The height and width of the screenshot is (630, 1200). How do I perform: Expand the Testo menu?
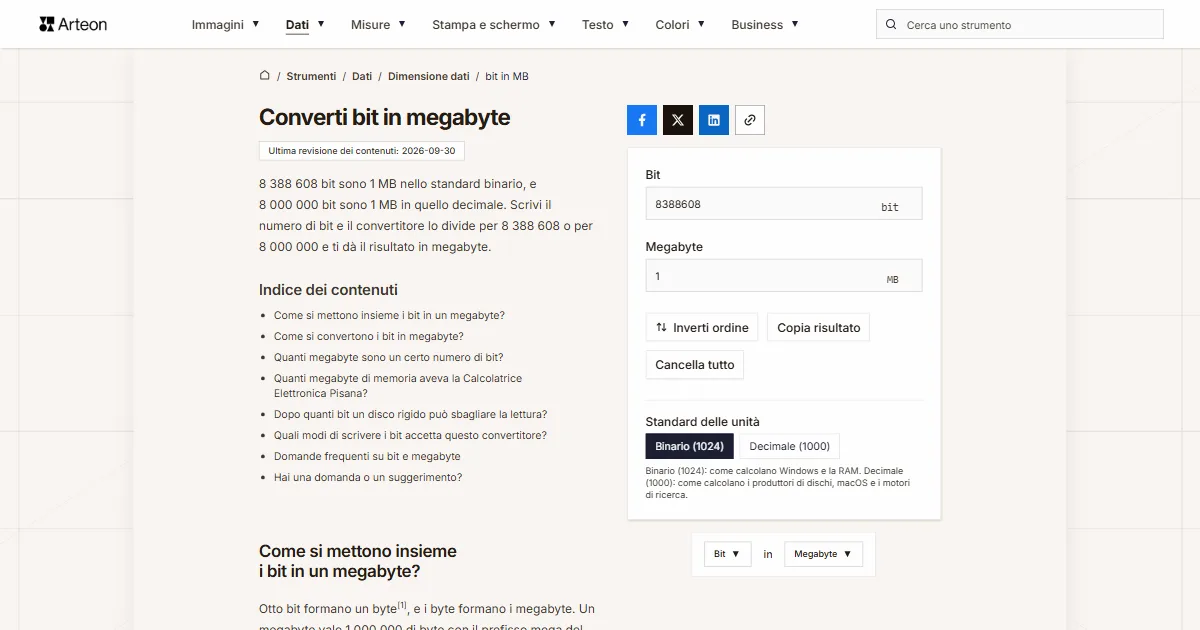click(x=606, y=25)
